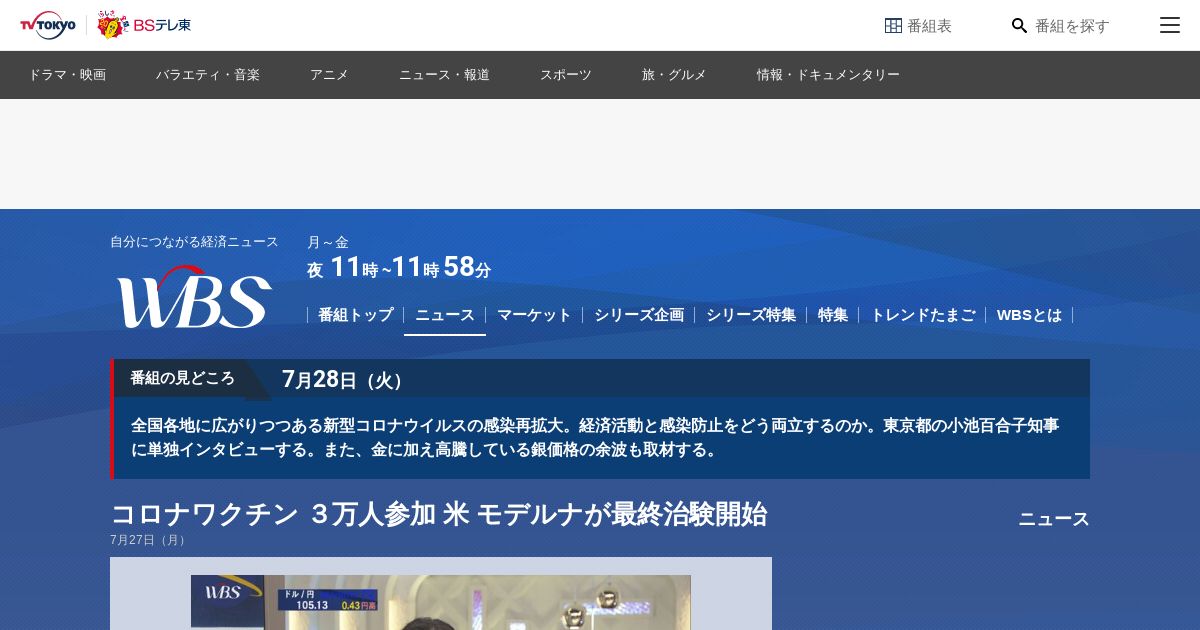Viewport: 1200px width, 630px height.
Task: Open the マーケット tab
Action: 534,315
